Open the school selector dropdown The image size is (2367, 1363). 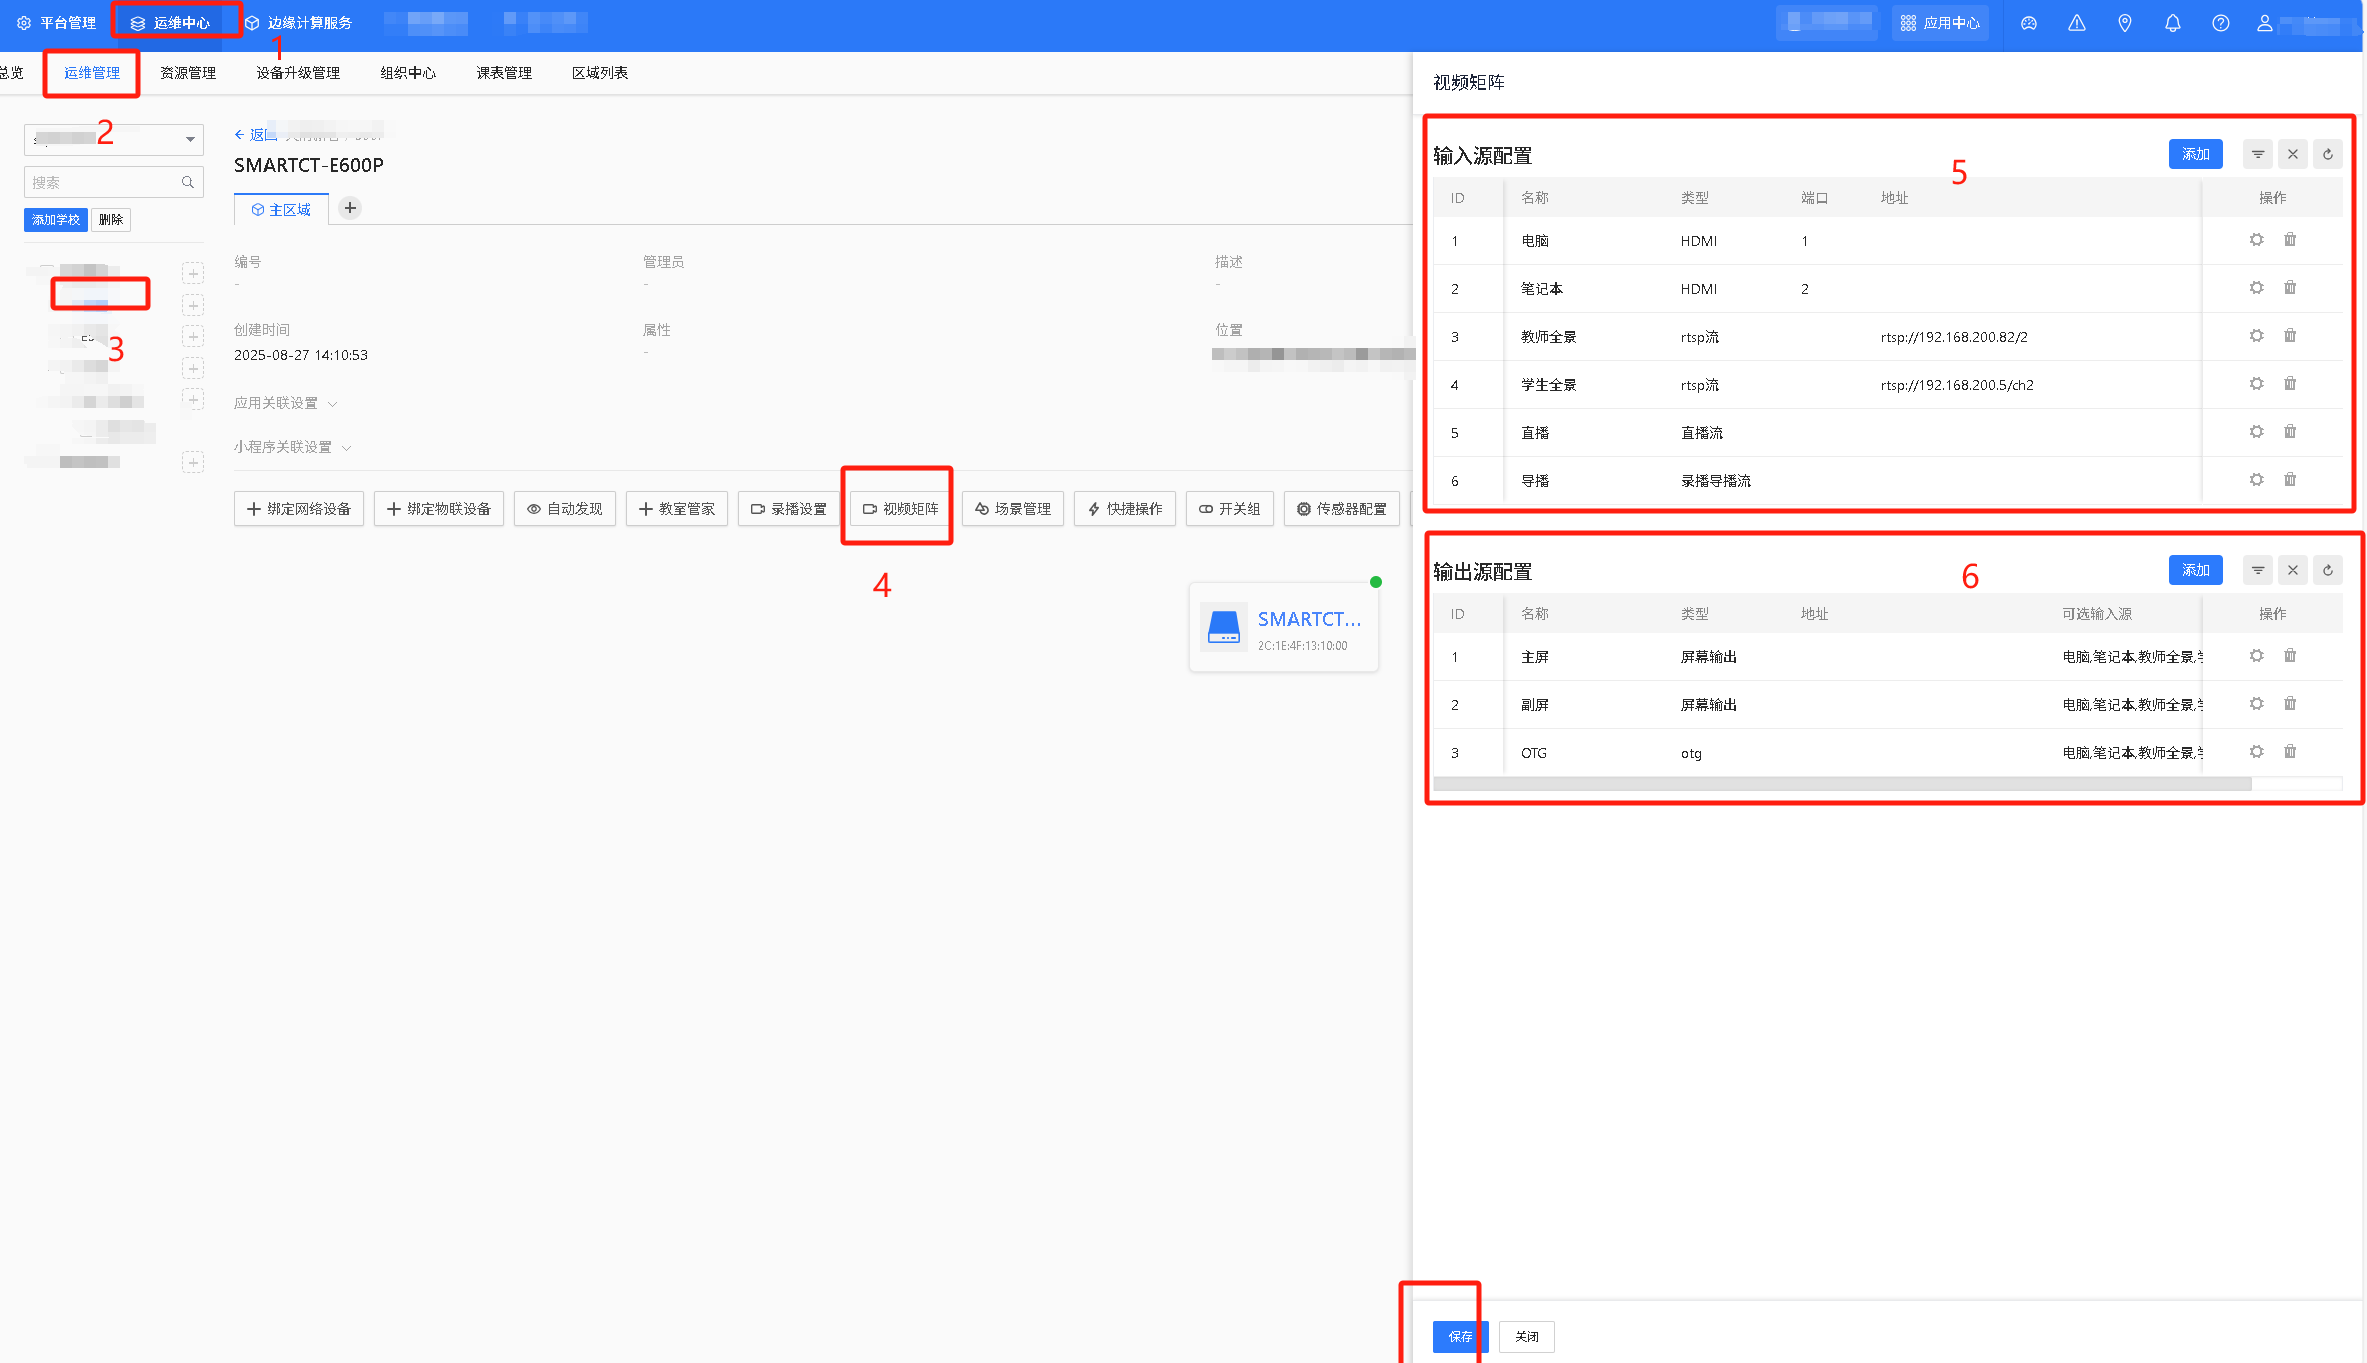(x=113, y=139)
